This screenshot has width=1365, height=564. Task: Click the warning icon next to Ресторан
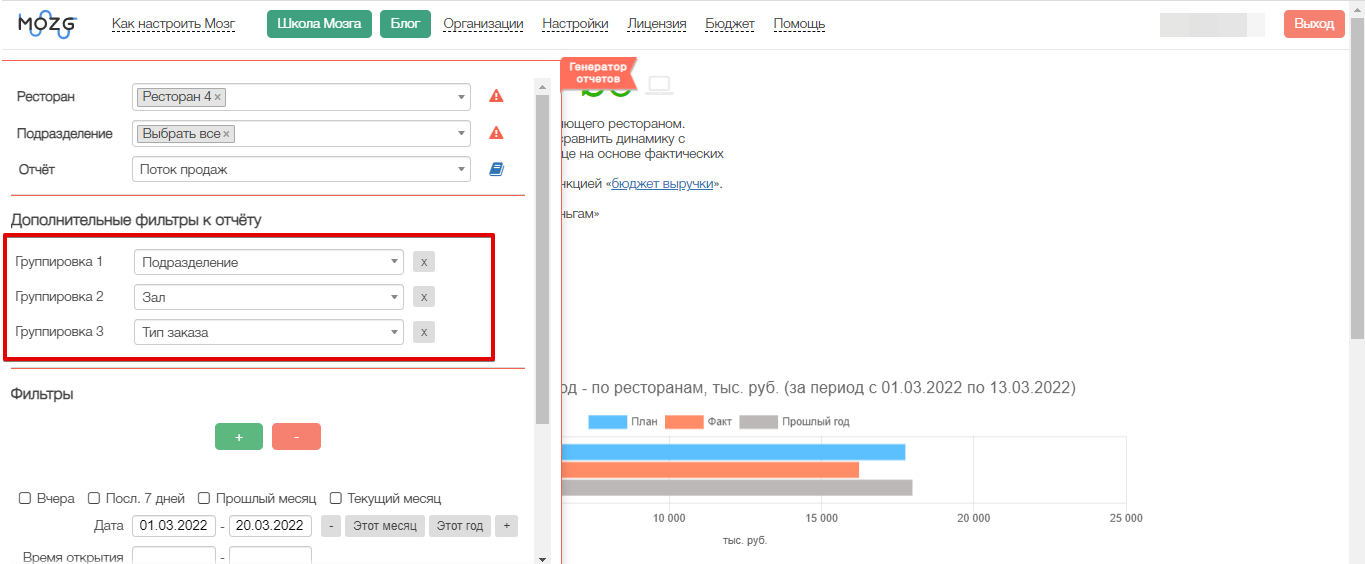tap(496, 97)
